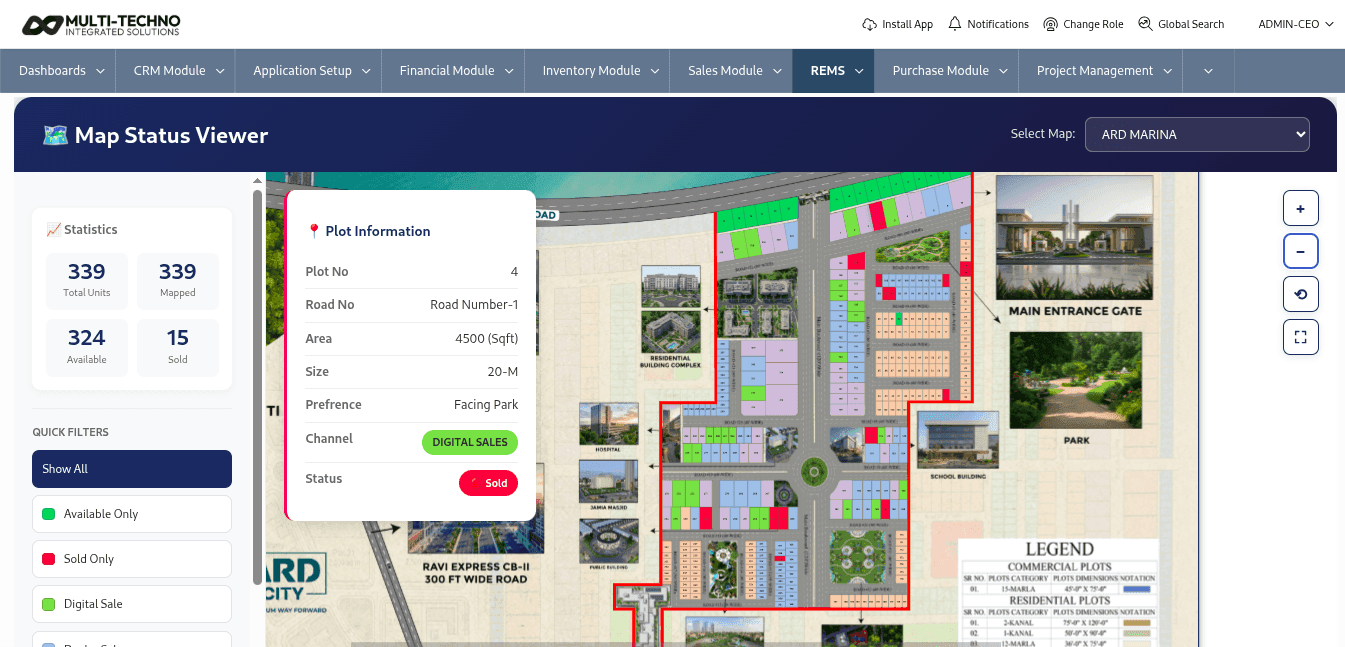
Task: Click the Main Entrance Gate image
Action: [1075, 238]
